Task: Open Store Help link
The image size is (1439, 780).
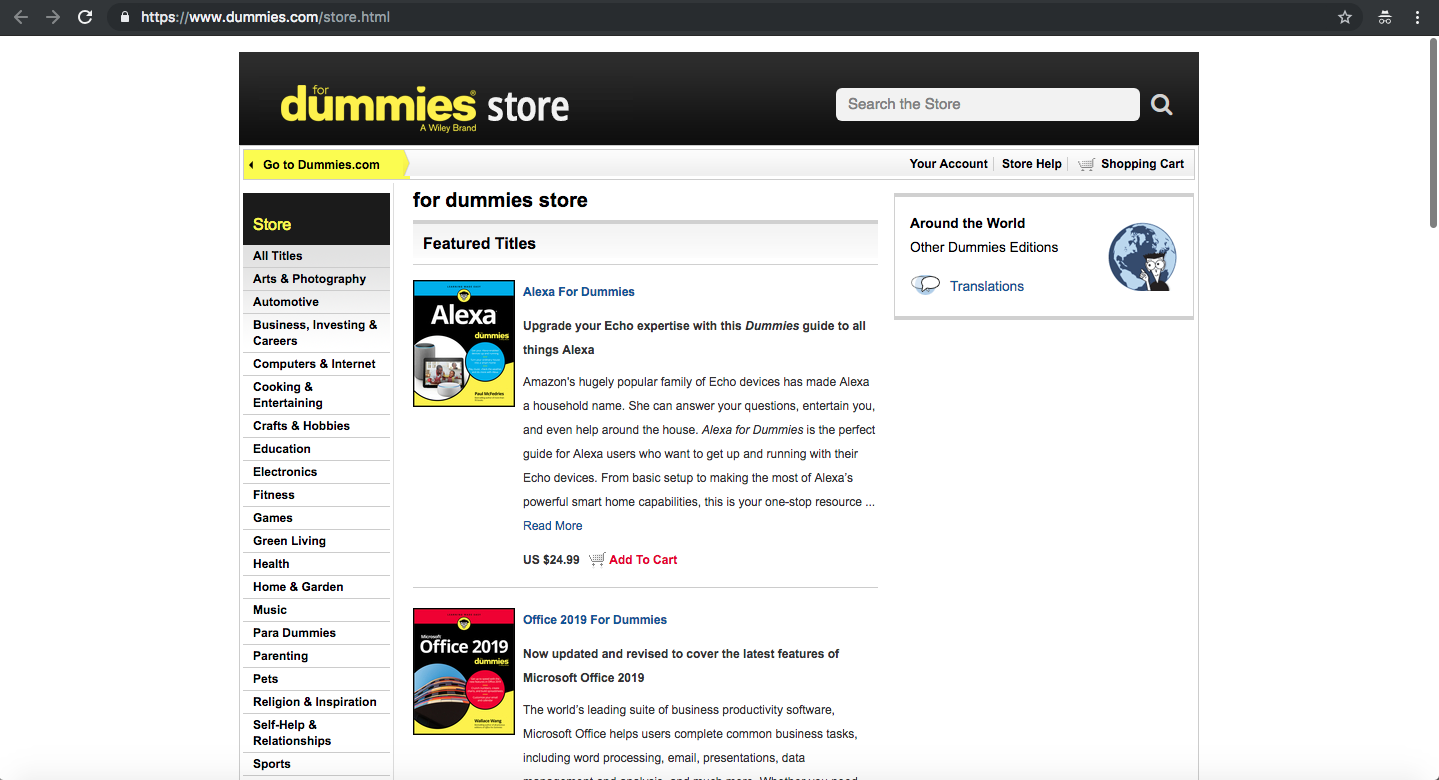Action: click(x=1032, y=164)
